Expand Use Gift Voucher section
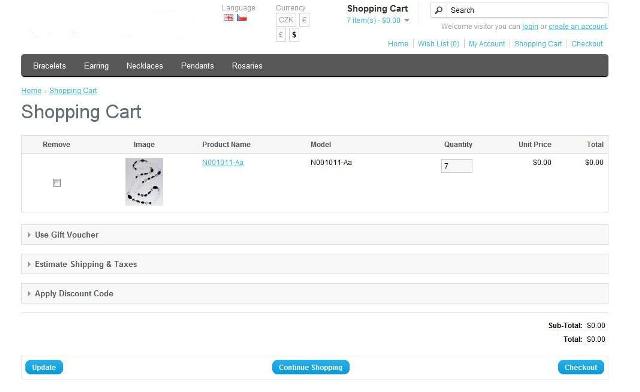This screenshot has width=640, height=392. (315, 235)
